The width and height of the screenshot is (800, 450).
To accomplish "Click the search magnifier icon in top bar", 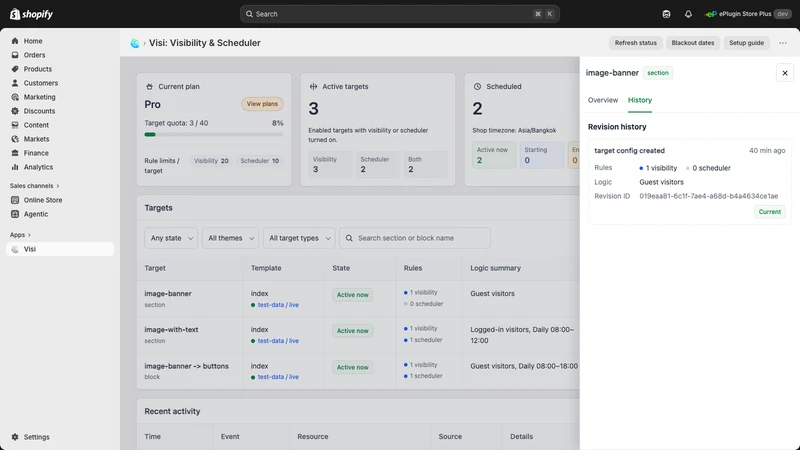I will pos(249,14).
